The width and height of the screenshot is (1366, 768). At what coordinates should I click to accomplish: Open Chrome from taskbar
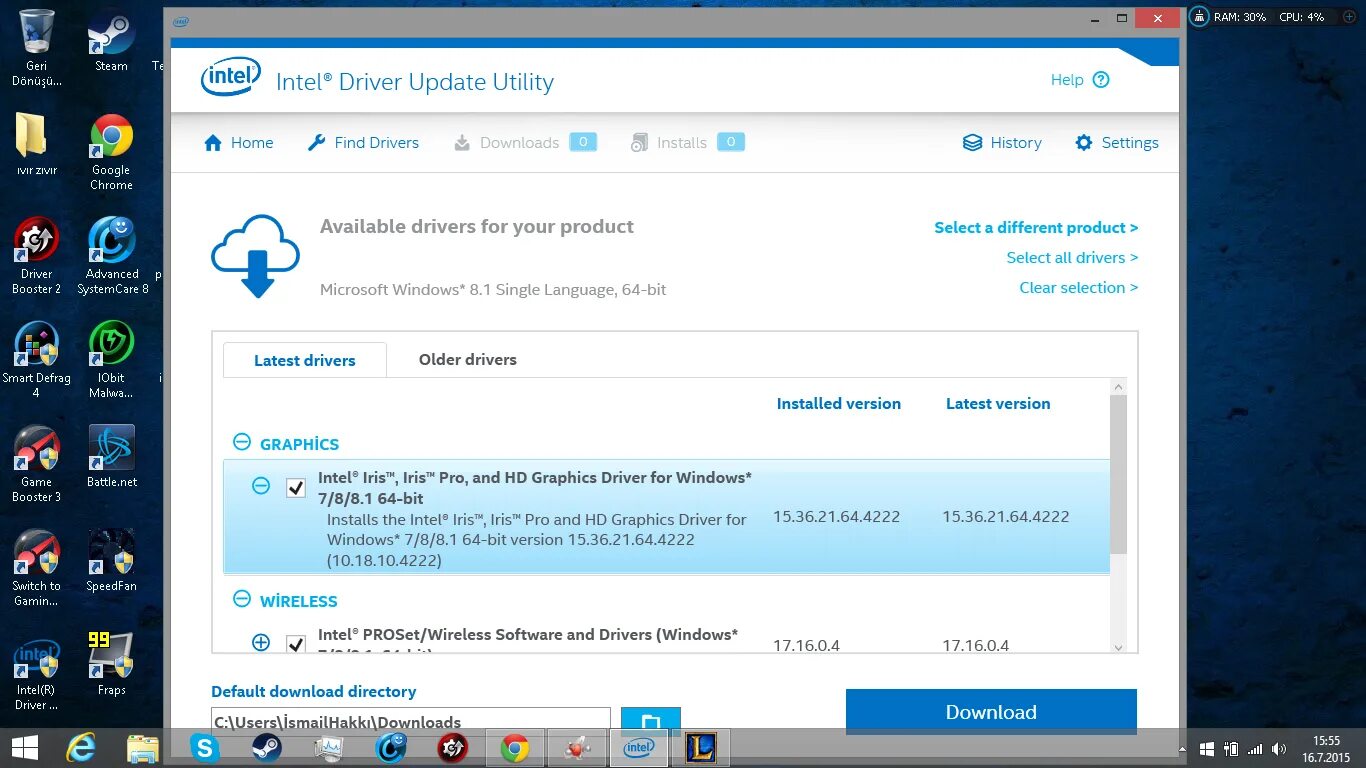(x=515, y=748)
